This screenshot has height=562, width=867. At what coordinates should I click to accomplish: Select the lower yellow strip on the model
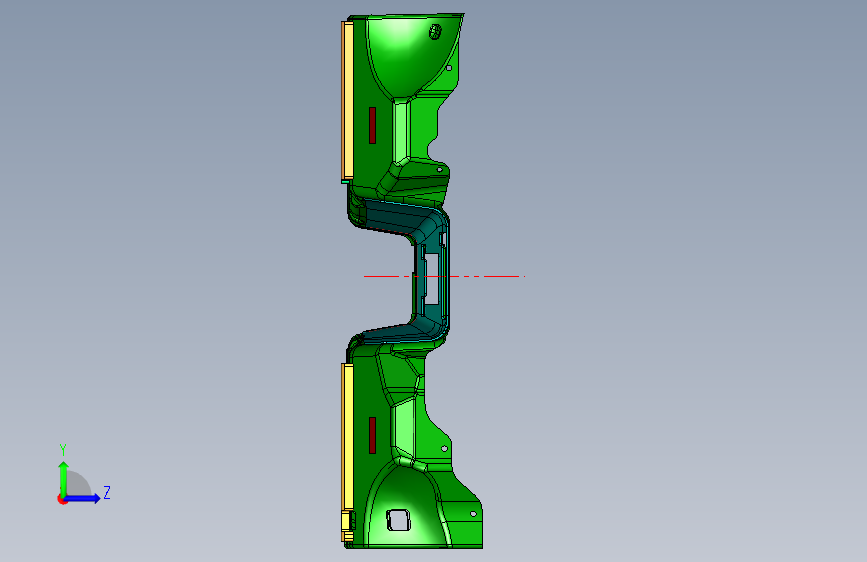(x=348, y=437)
